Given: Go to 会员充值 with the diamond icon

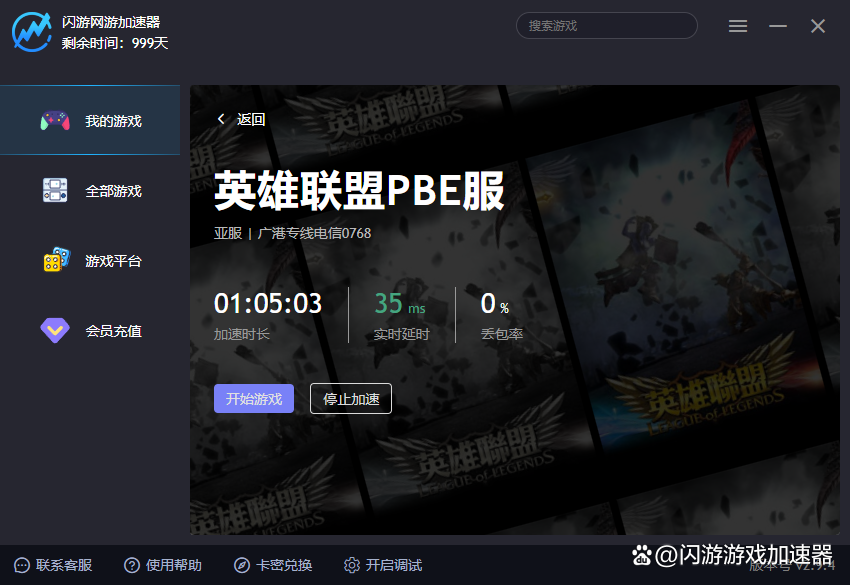Looking at the screenshot, I should [x=90, y=331].
